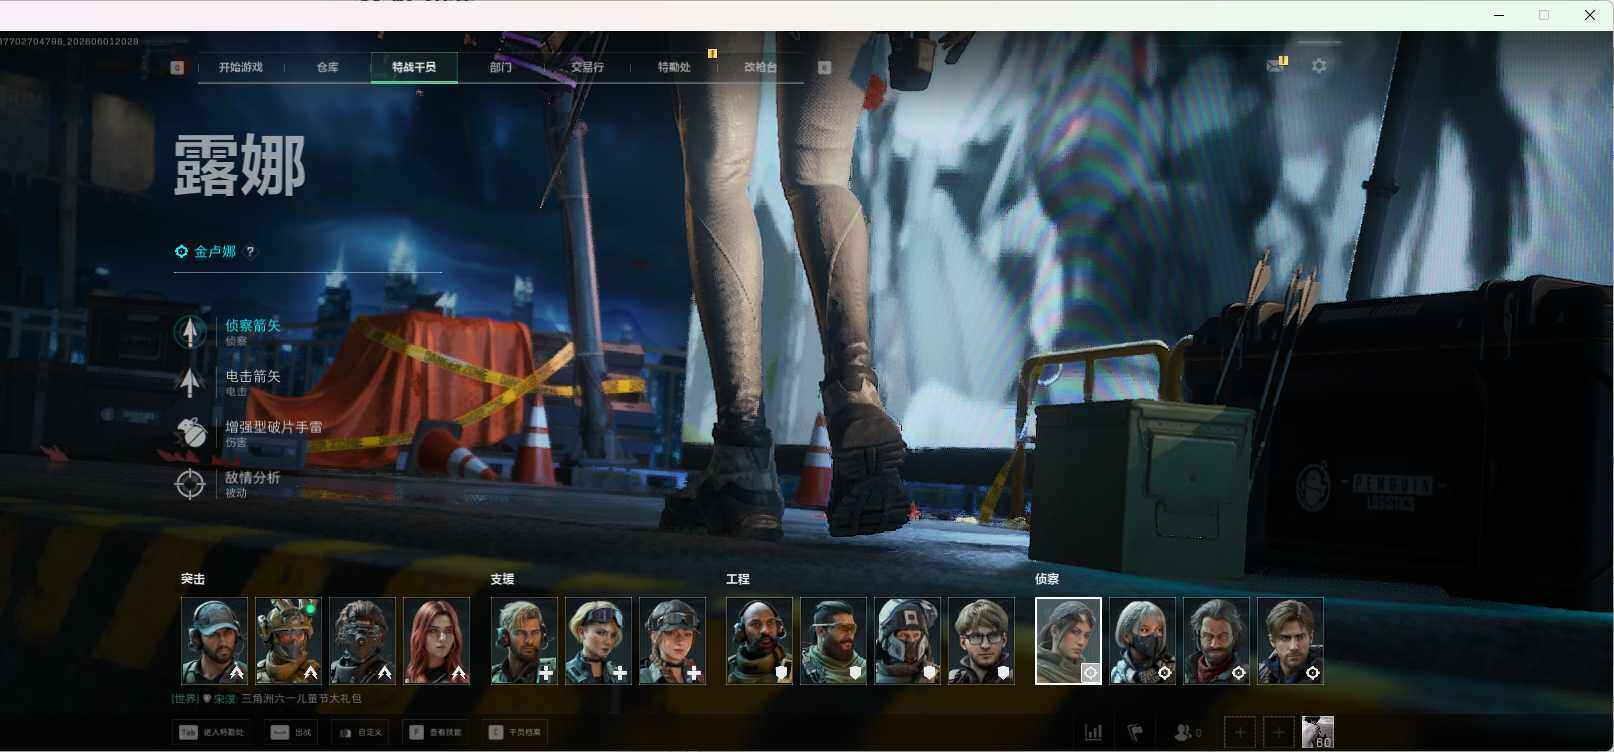
Task: Switch to the 特勤处 tab
Action: (674, 67)
